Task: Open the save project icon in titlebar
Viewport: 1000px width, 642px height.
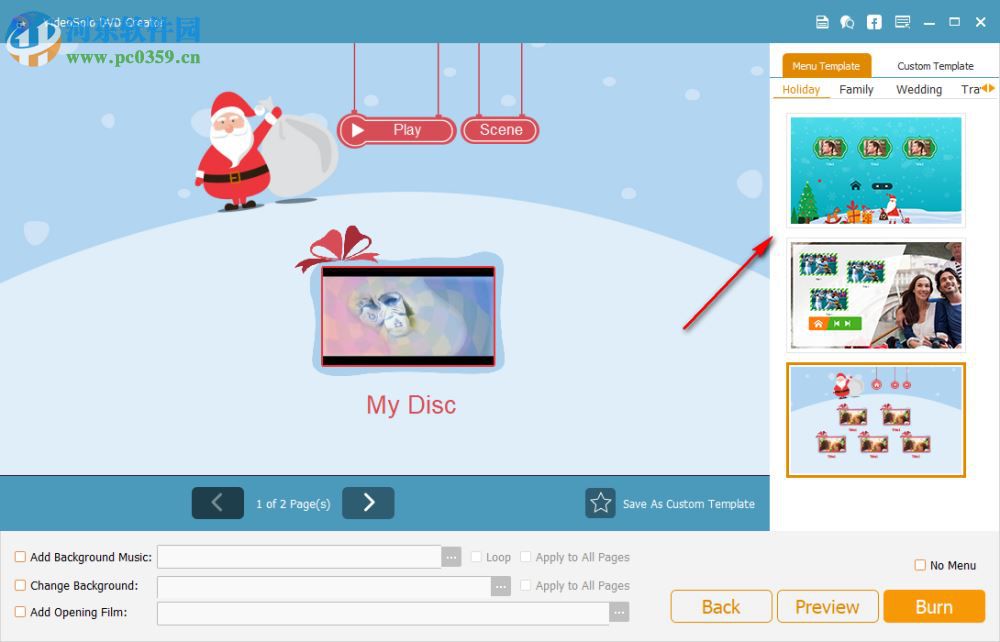Action: pos(822,22)
